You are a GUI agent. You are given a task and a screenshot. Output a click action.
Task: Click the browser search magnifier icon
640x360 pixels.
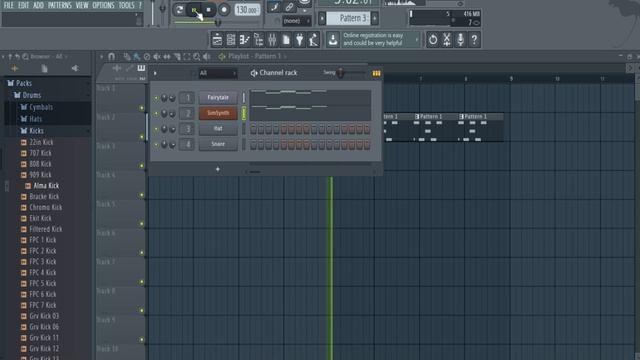click(x=25, y=56)
